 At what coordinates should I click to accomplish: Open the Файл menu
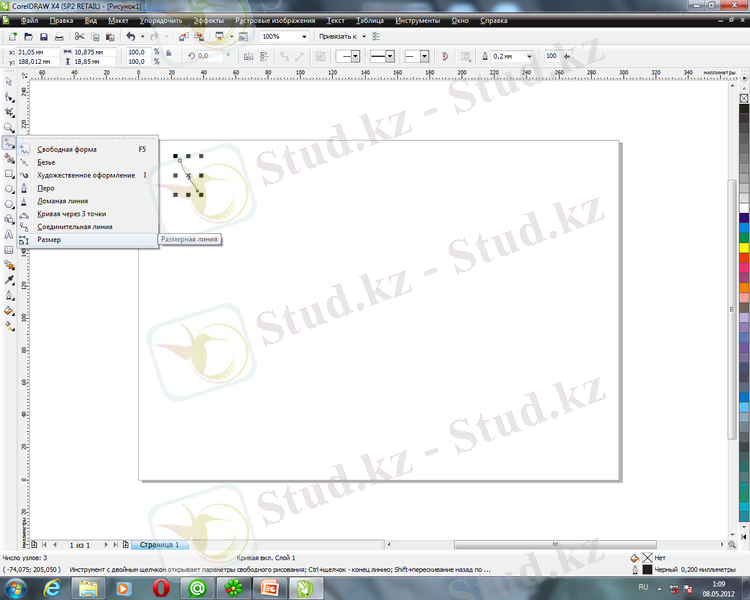pyautogui.click(x=29, y=21)
